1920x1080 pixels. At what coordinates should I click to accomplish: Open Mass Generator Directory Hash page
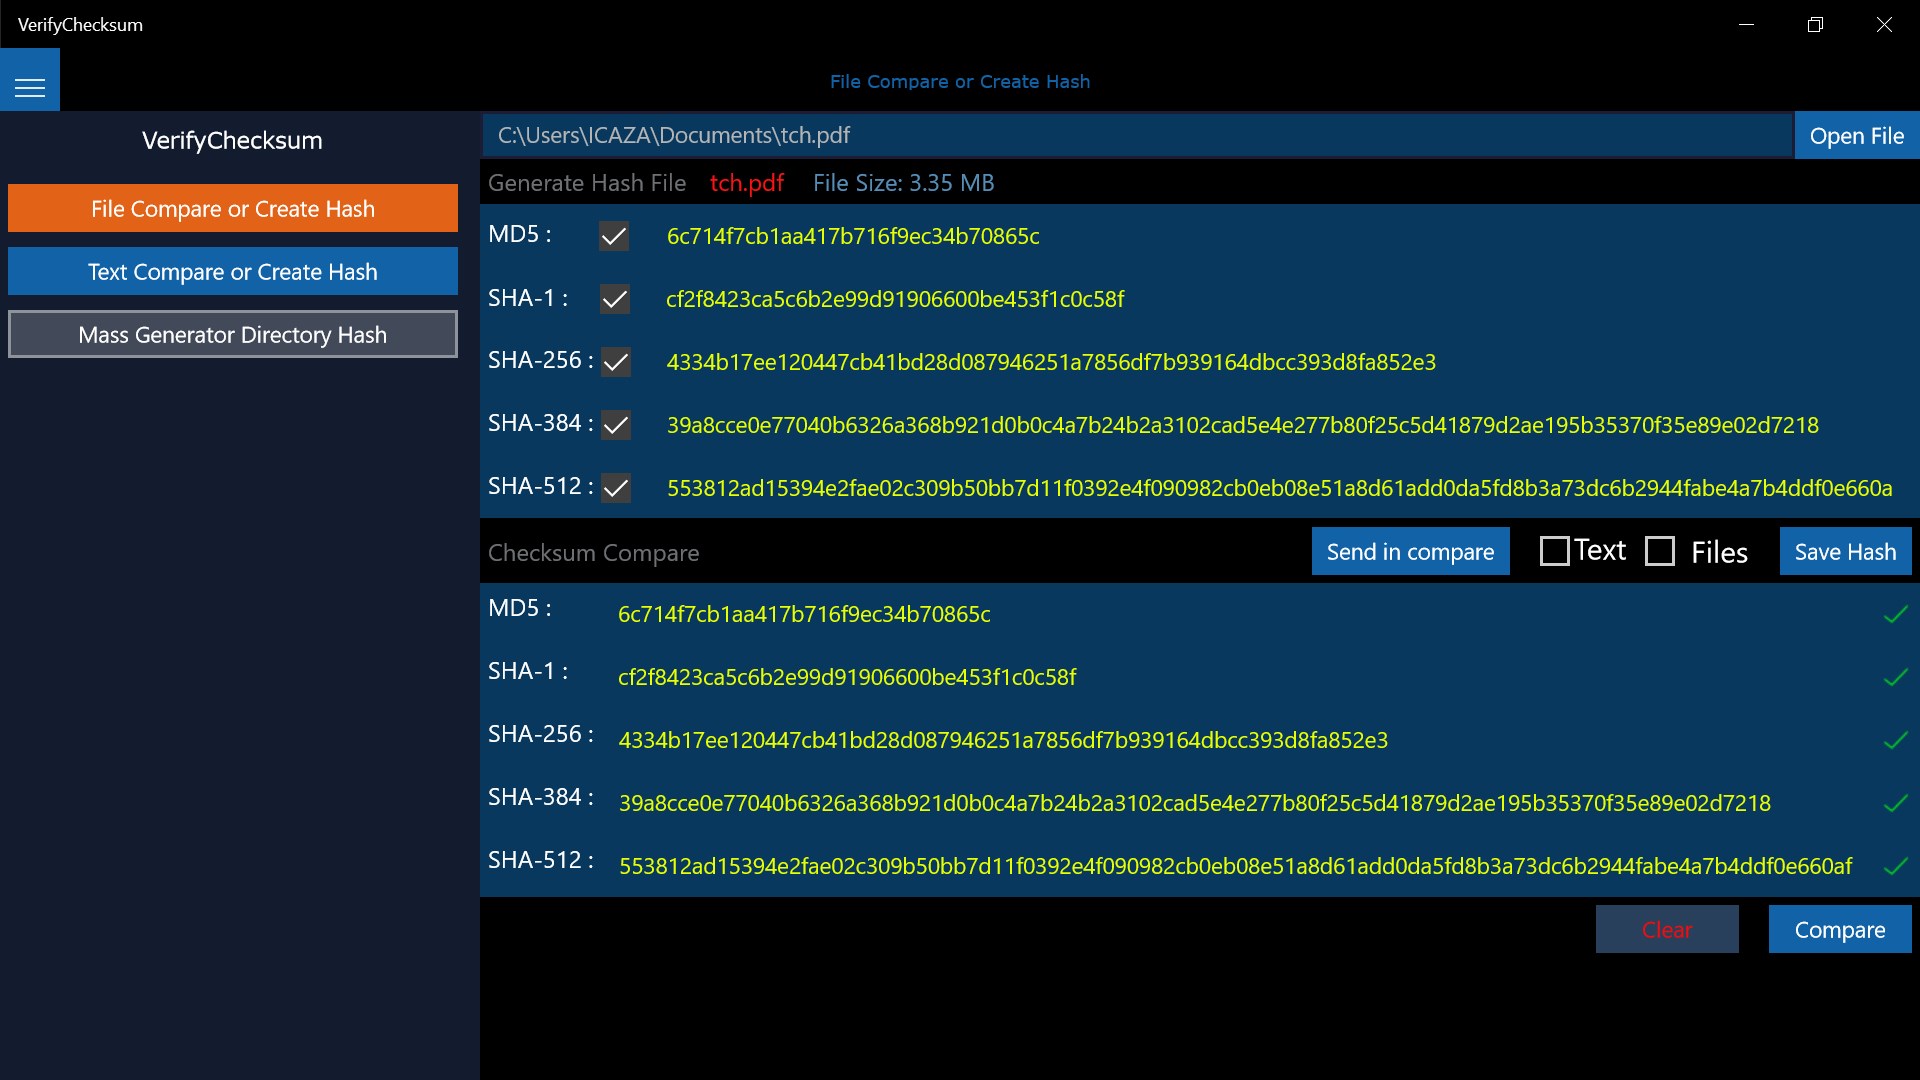(x=233, y=335)
